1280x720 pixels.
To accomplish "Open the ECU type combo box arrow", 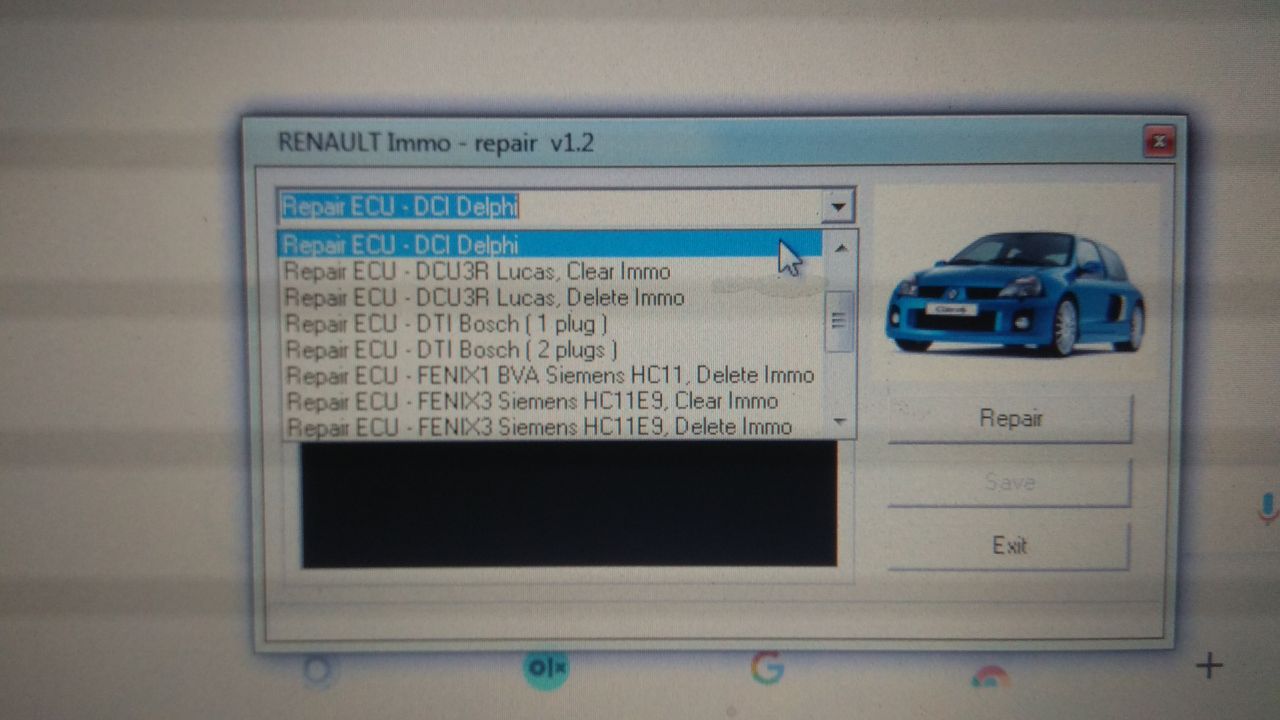I will 837,207.
